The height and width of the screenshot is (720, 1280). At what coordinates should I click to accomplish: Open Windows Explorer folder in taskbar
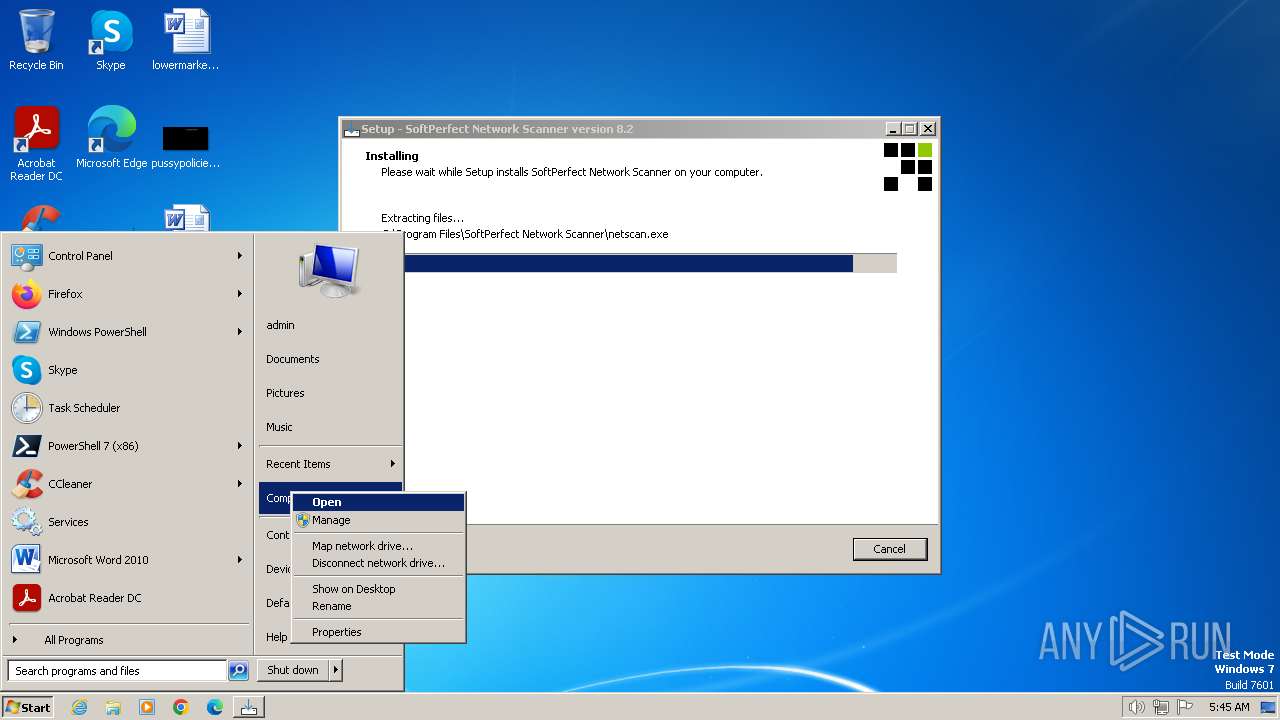113,707
